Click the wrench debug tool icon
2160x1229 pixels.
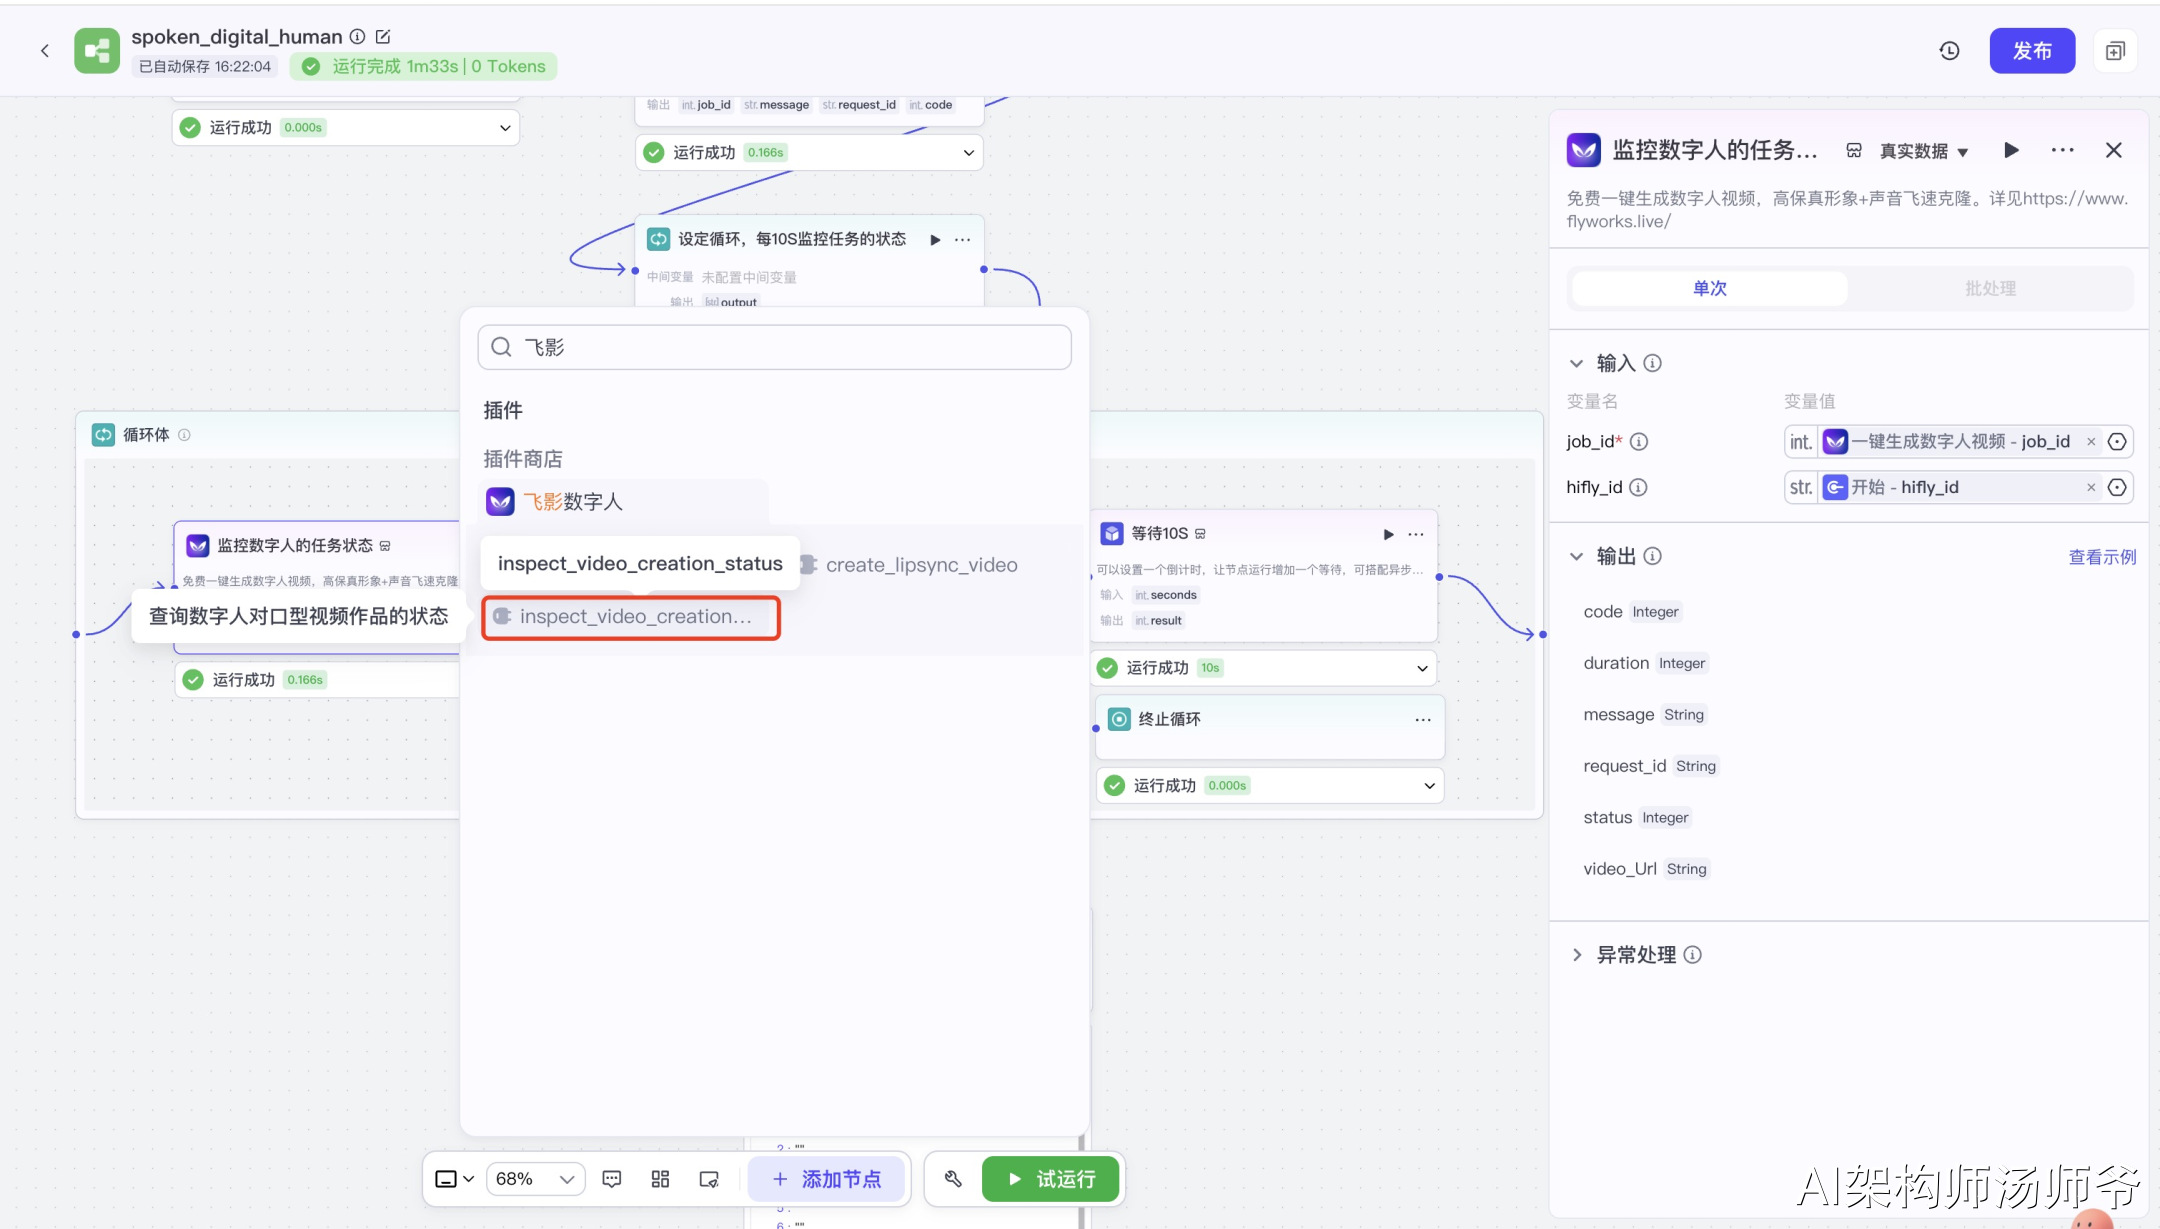point(953,1179)
